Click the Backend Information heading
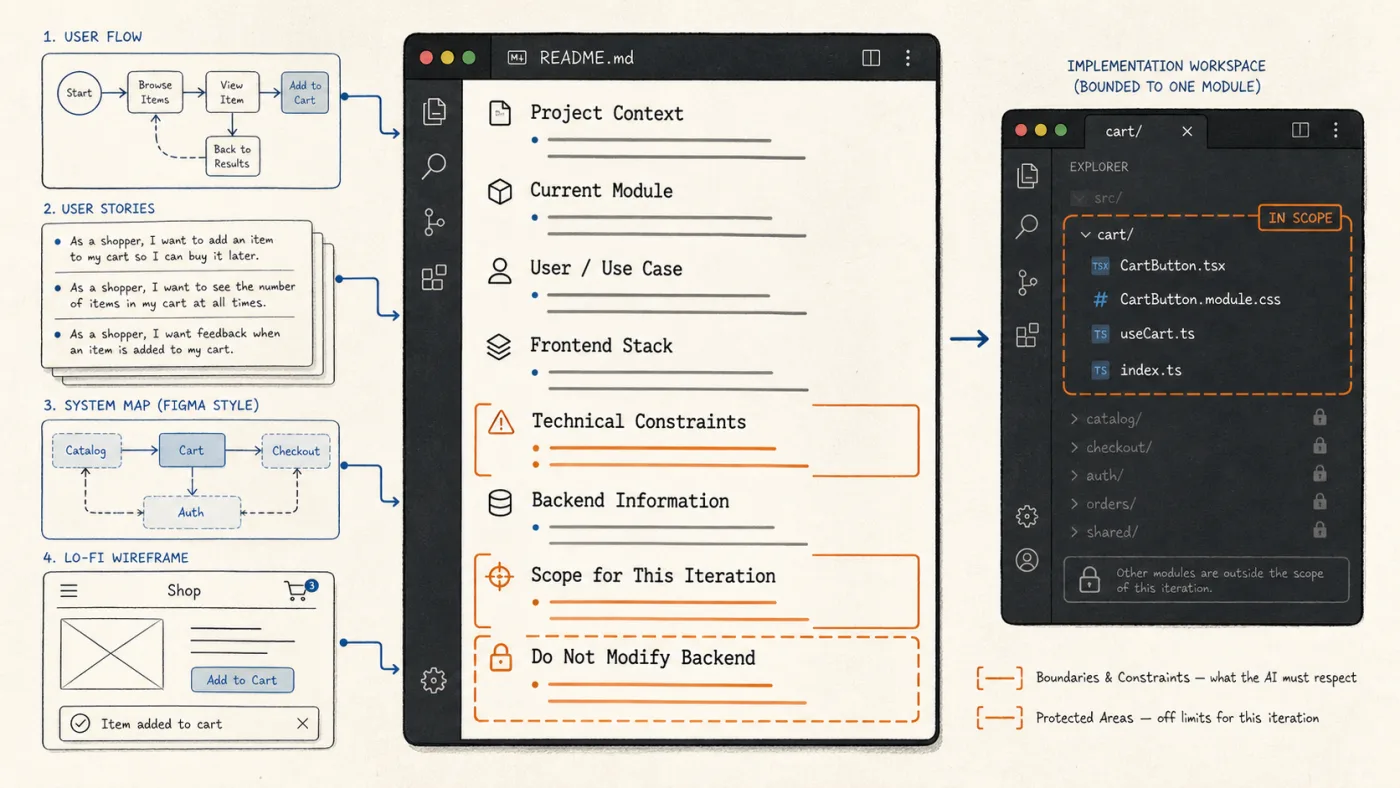Image resolution: width=1400 pixels, height=788 pixels. point(630,500)
